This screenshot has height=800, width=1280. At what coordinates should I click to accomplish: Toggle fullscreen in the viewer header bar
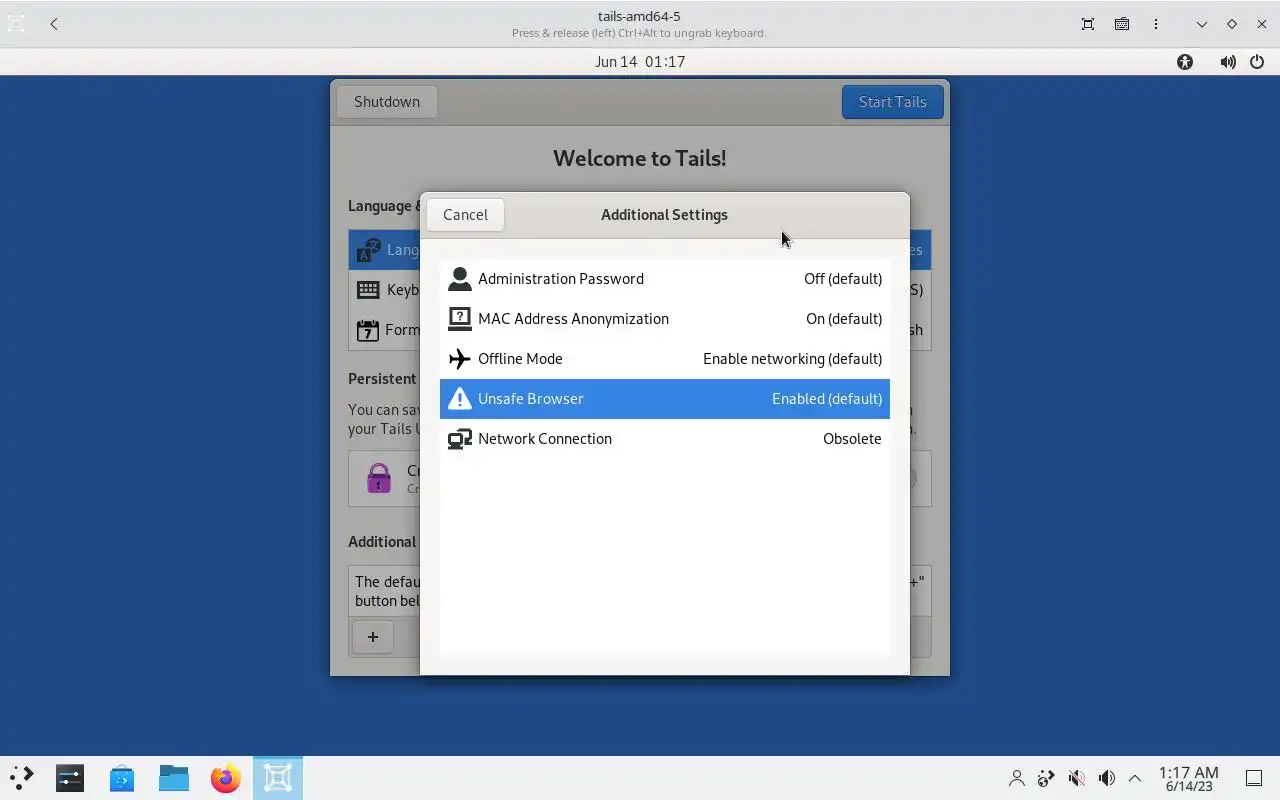click(1088, 24)
